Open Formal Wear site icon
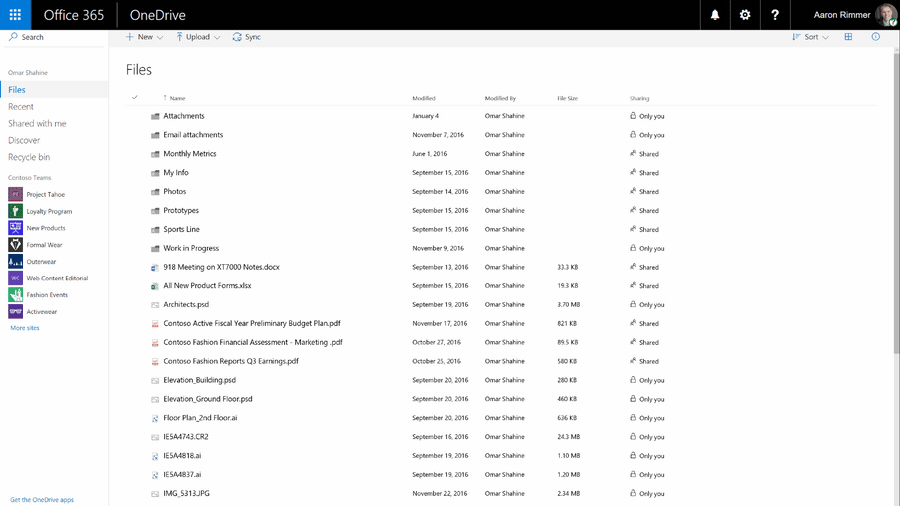The image size is (900, 506). (15, 244)
